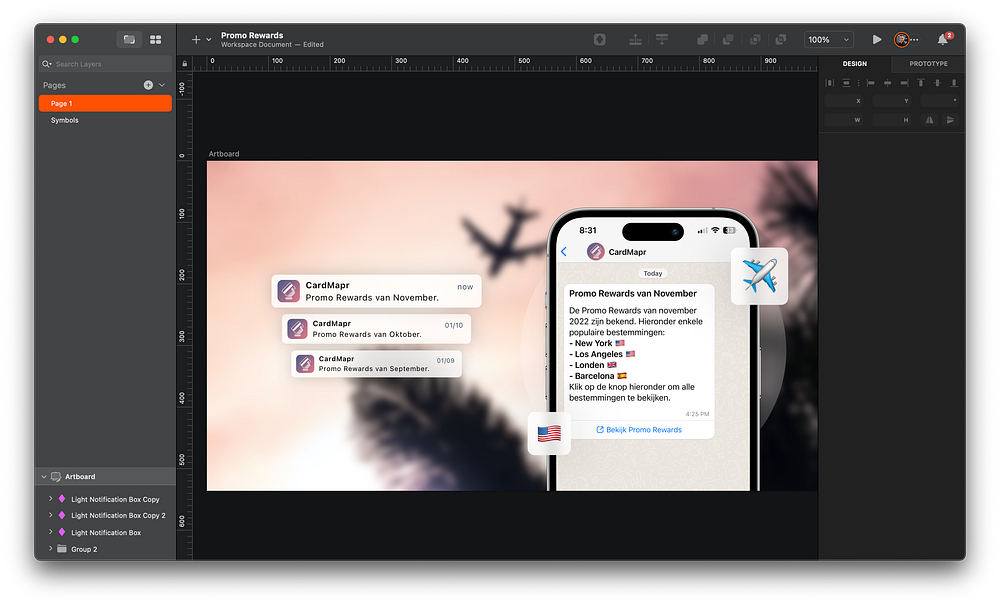The height and width of the screenshot is (606, 1000).
Task: Click the Today date pill in chat
Action: click(652, 274)
